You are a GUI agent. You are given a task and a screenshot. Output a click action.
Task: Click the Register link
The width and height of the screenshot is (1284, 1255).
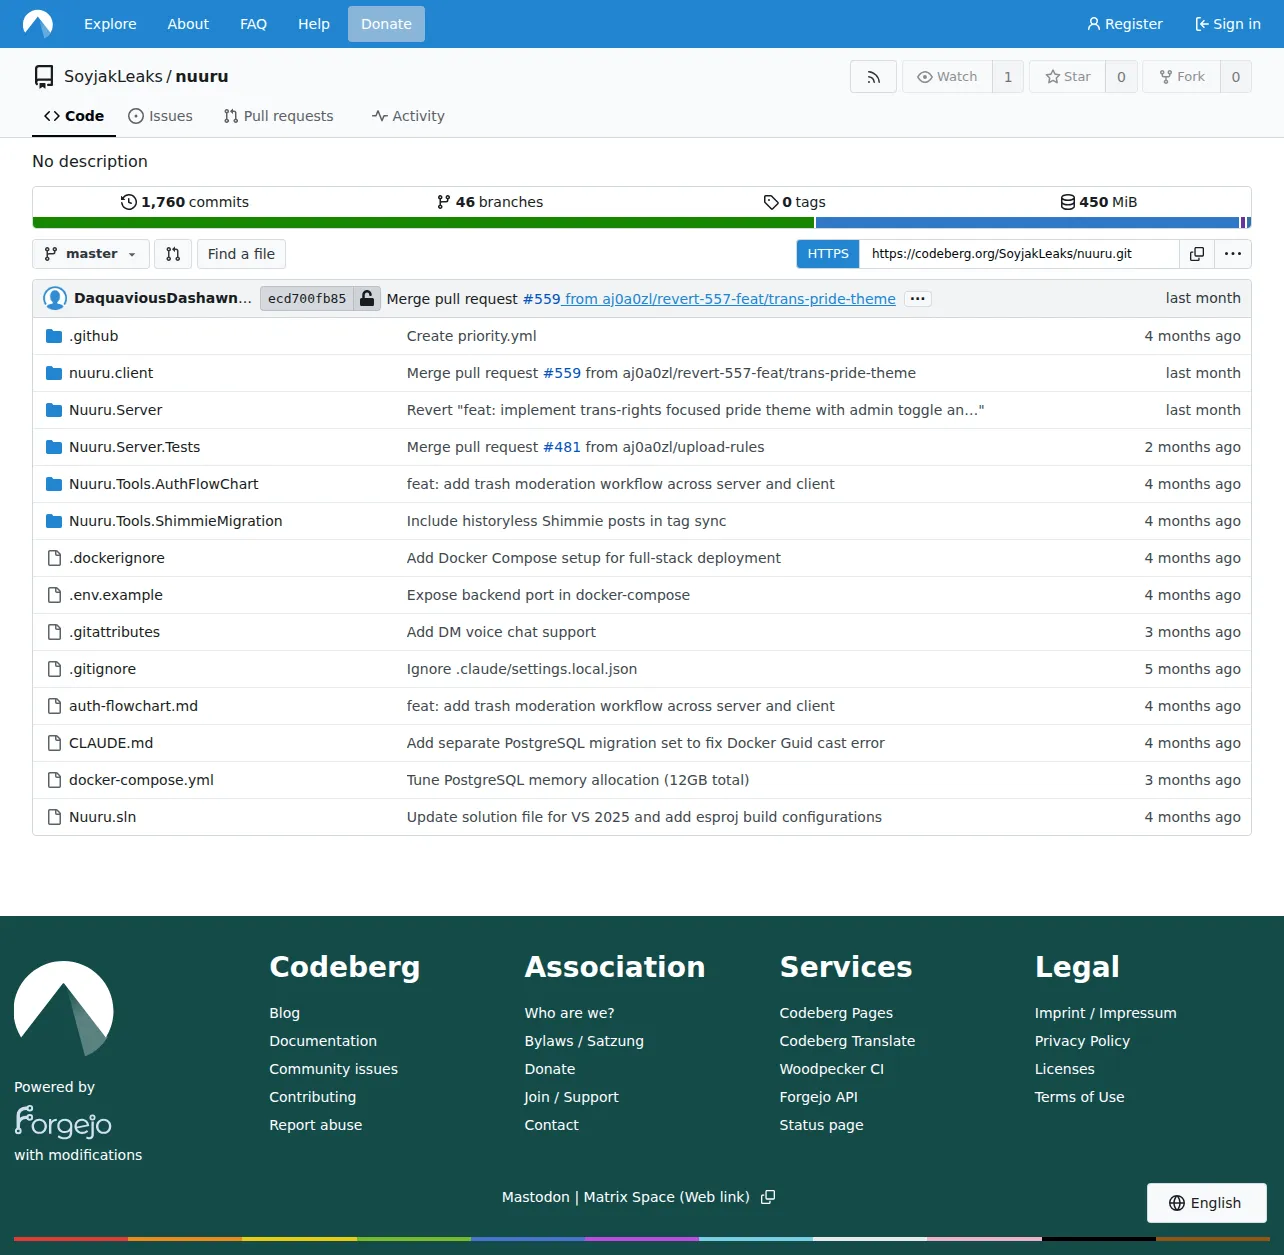coord(1125,24)
